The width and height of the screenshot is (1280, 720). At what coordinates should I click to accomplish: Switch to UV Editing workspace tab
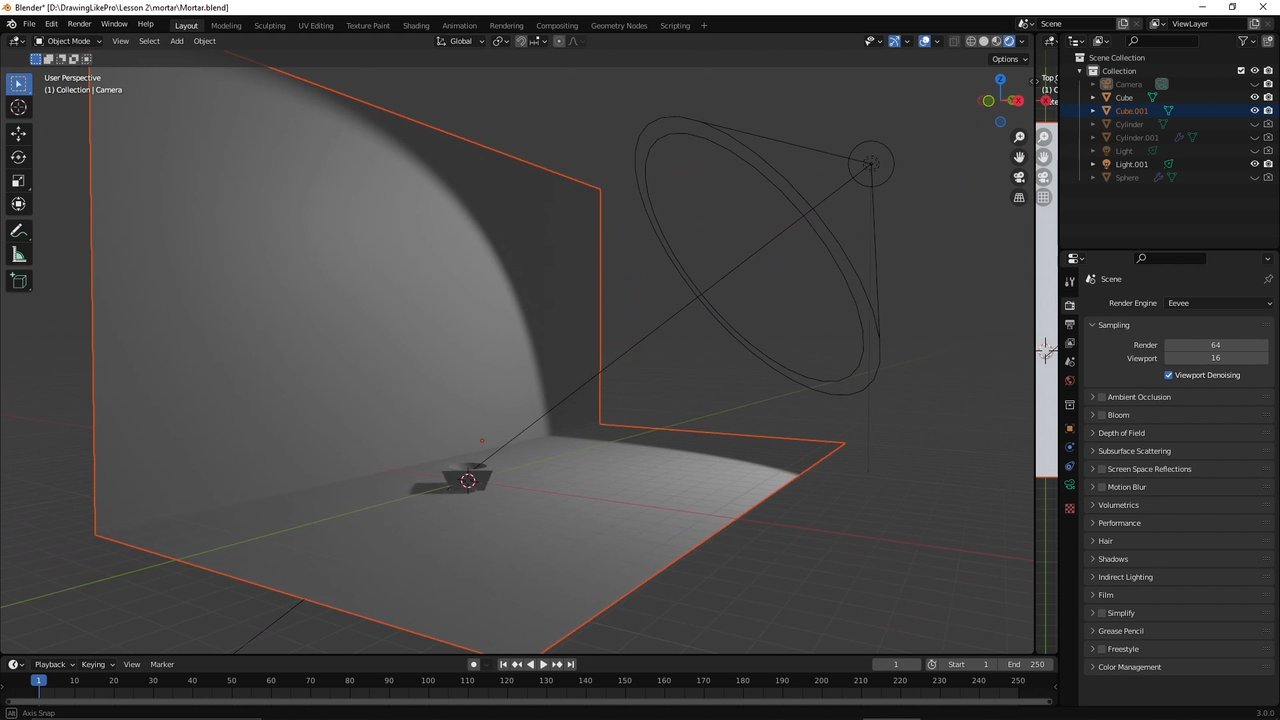click(x=315, y=25)
